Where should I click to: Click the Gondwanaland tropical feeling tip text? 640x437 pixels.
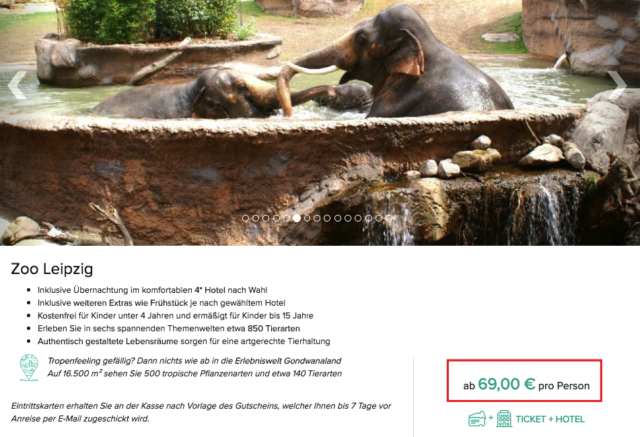coord(194,367)
